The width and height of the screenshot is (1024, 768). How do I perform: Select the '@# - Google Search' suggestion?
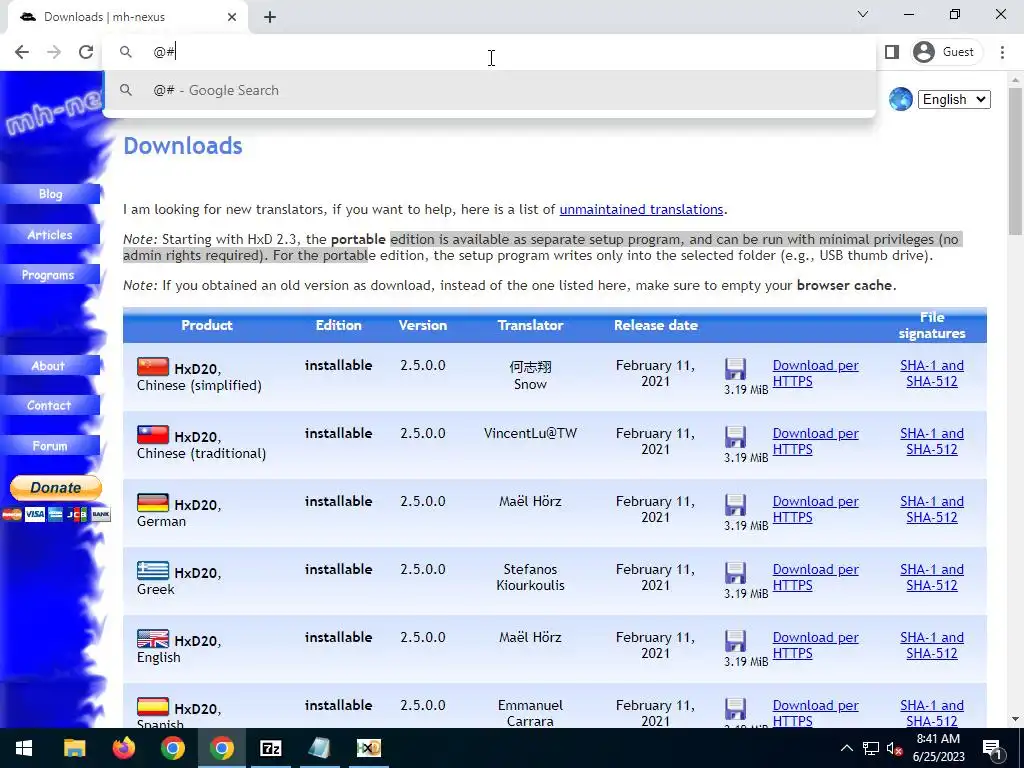(x=488, y=90)
